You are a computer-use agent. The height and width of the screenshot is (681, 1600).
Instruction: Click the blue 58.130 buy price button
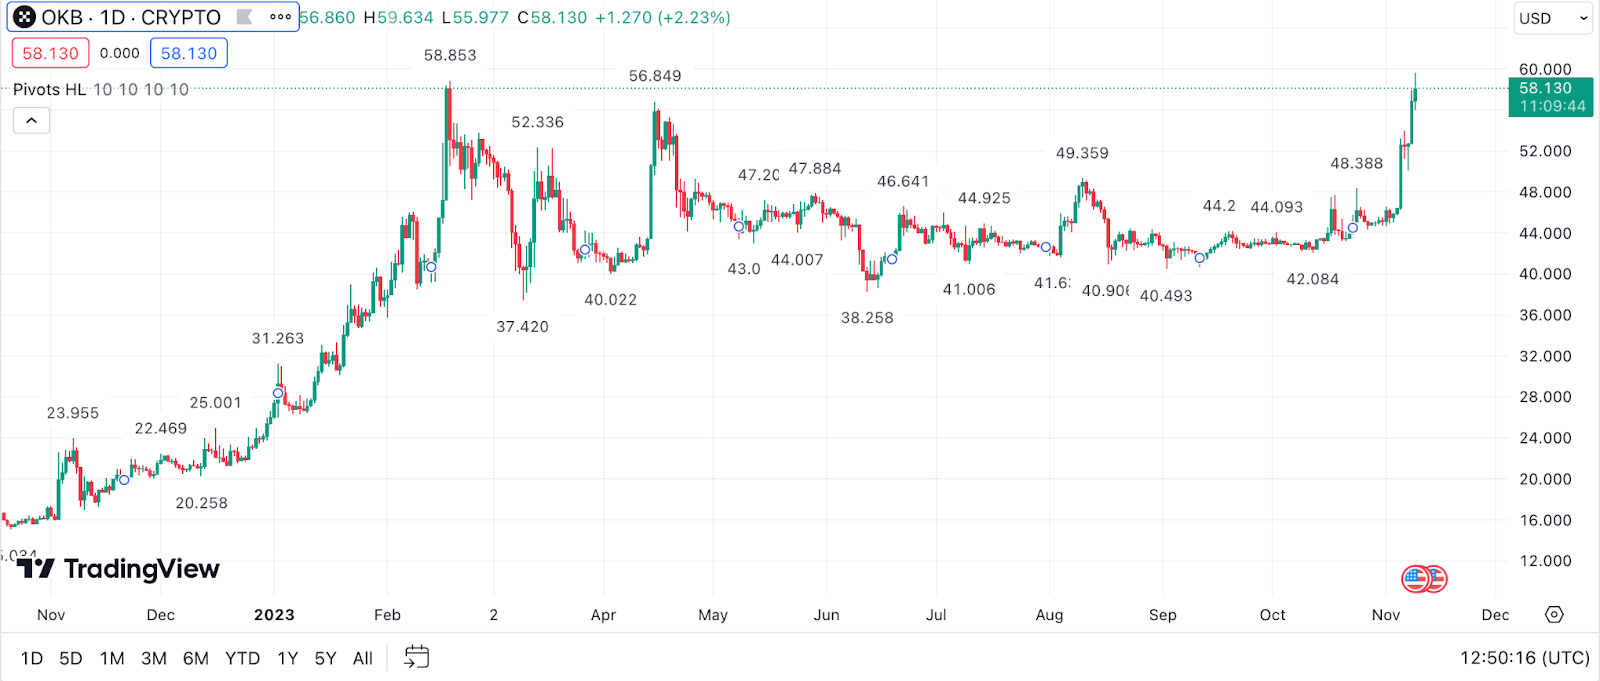pos(189,53)
